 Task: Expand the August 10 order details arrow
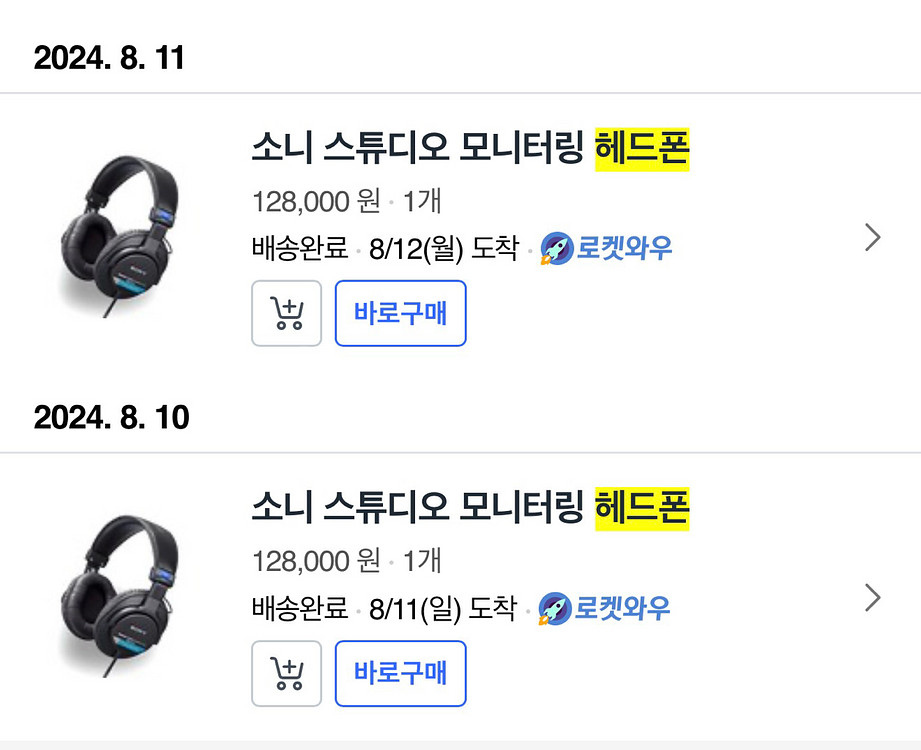point(873,597)
